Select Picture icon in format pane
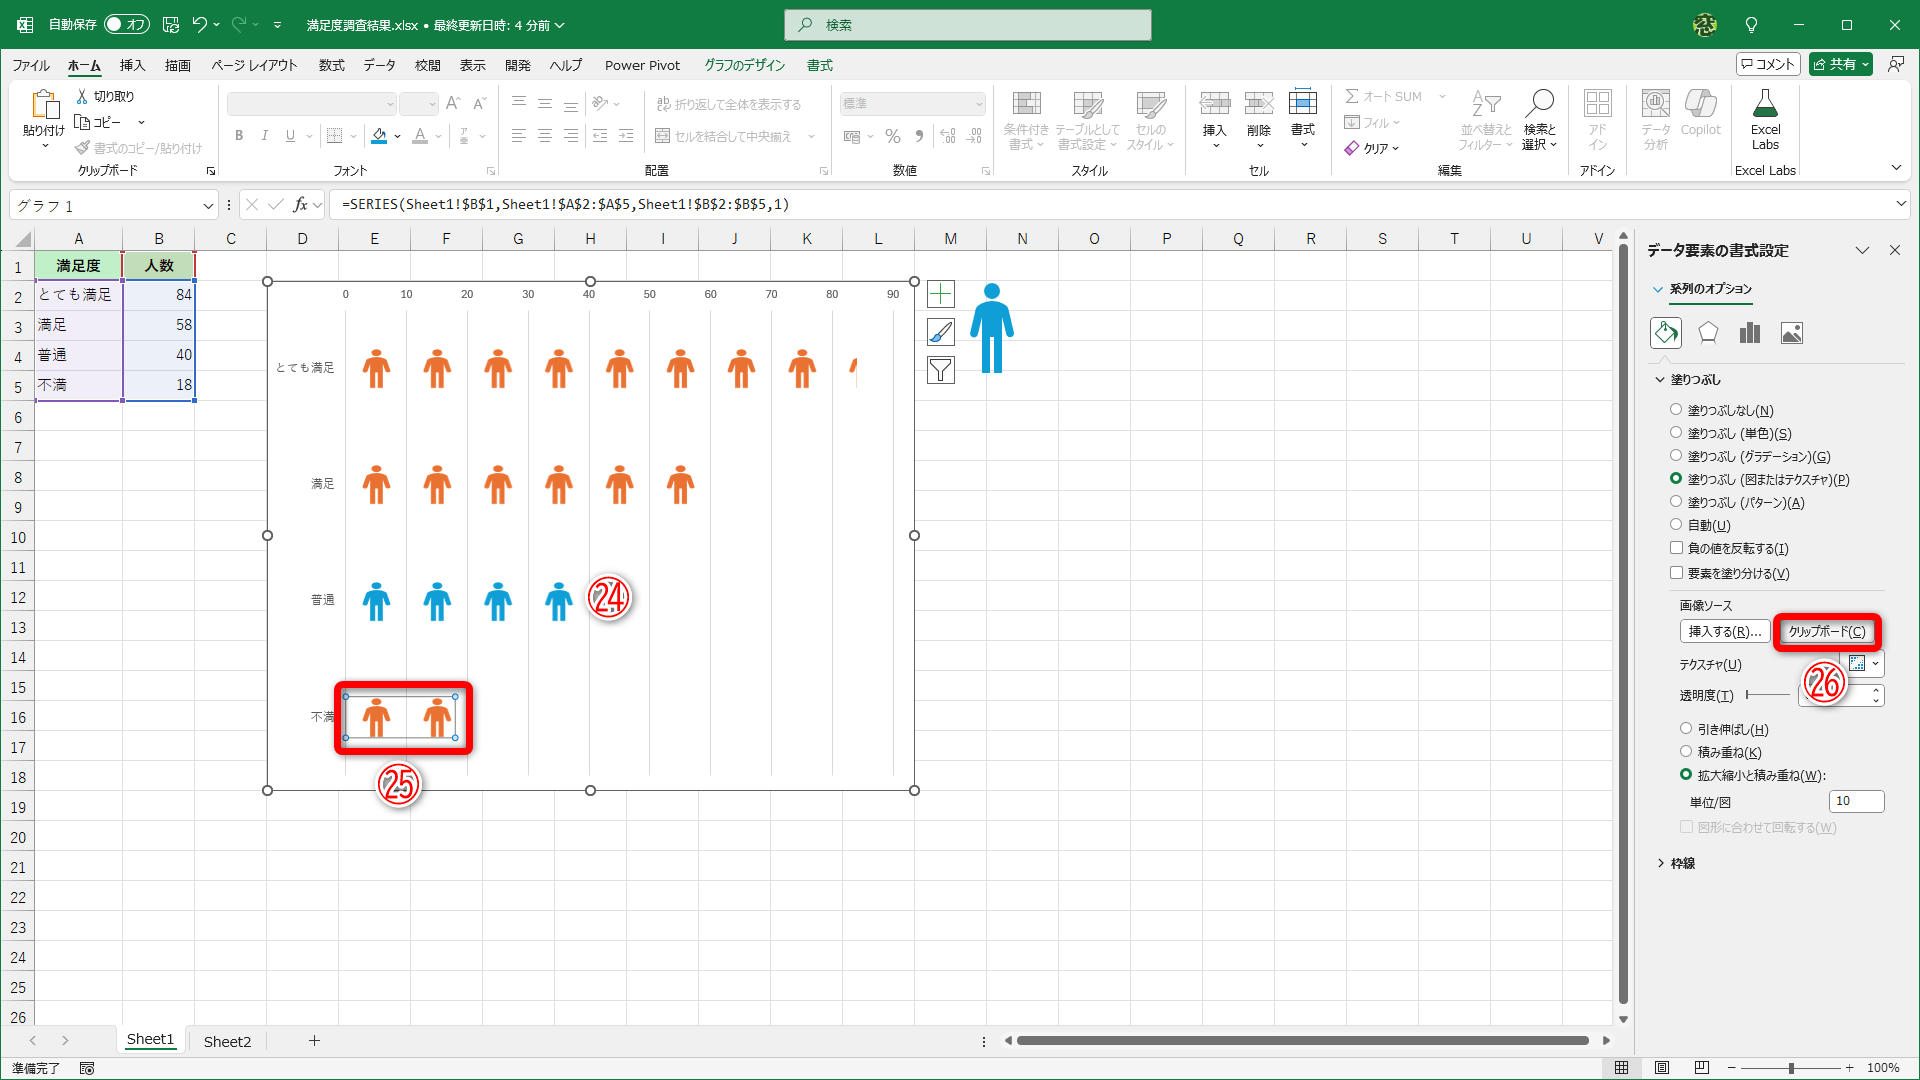The image size is (1920, 1080). 1792,333
